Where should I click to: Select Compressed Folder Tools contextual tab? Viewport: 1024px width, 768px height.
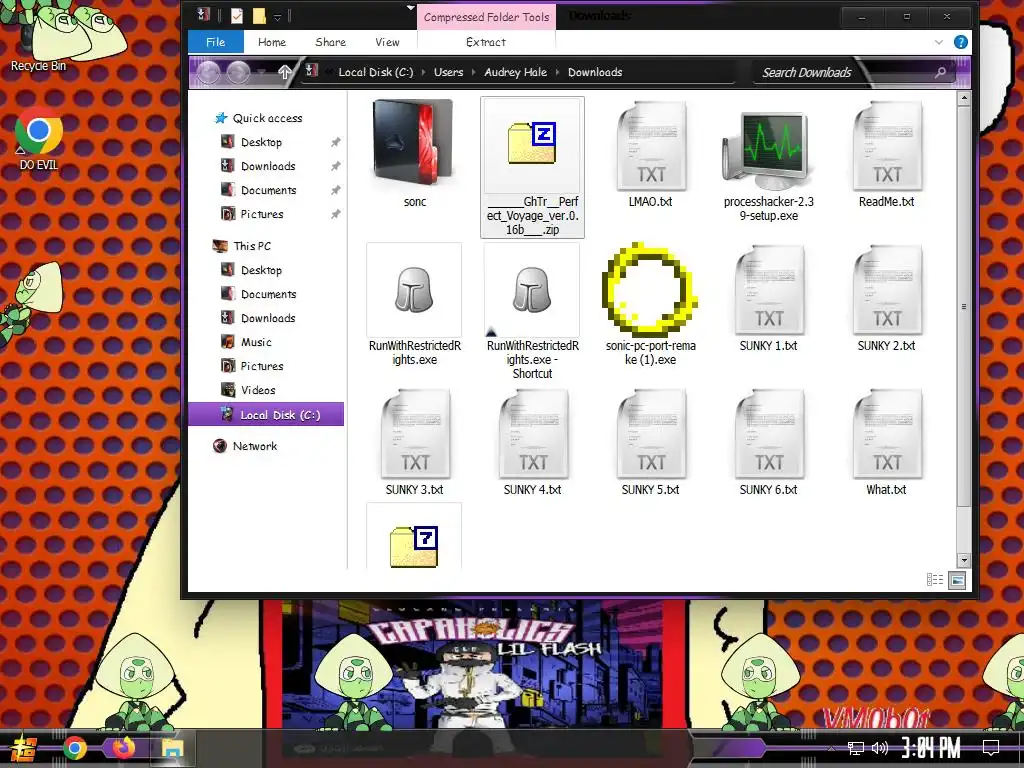point(487,17)
